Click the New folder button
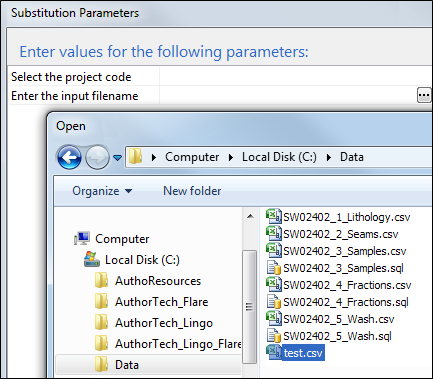 click(x=192, y=191)
